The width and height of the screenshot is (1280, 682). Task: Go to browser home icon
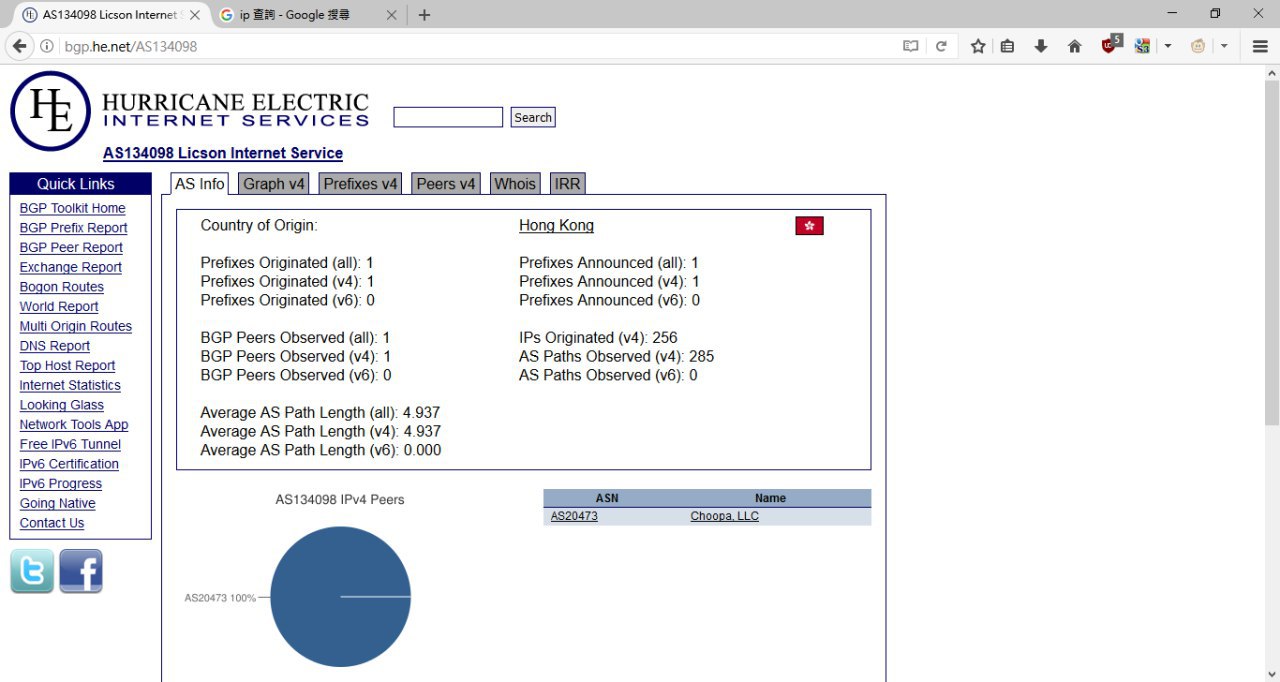click(x=1075, y=46)
